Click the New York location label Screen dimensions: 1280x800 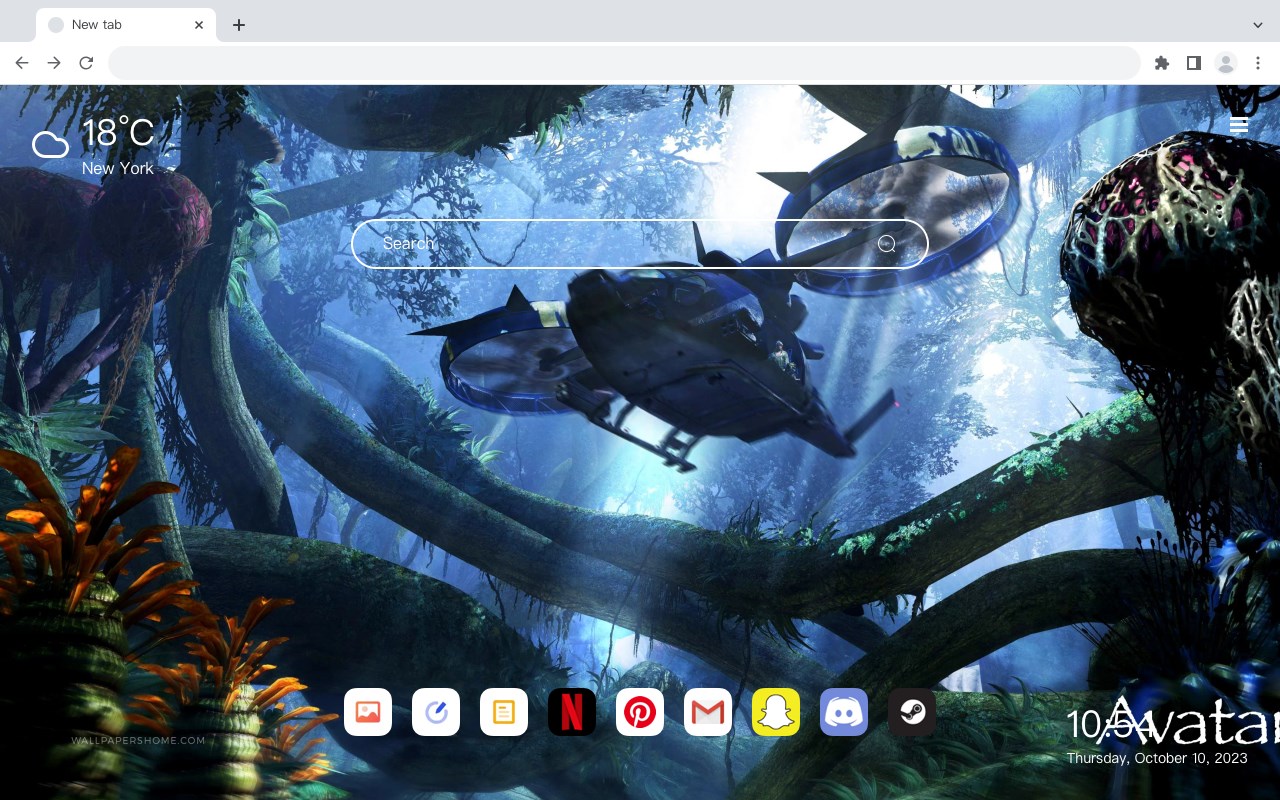[118, 169]
